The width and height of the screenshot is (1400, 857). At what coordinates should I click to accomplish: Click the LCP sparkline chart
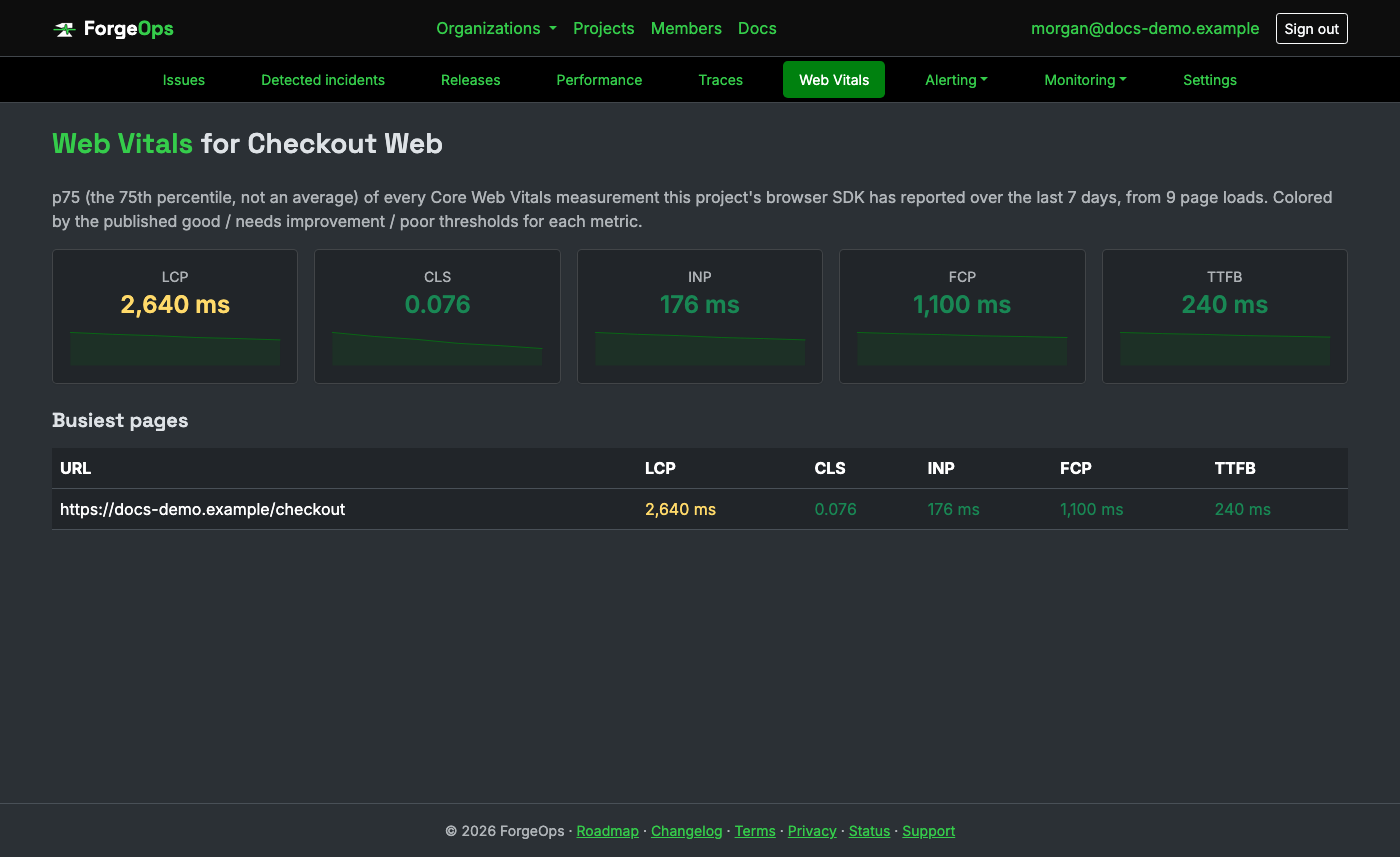(175, 348)
